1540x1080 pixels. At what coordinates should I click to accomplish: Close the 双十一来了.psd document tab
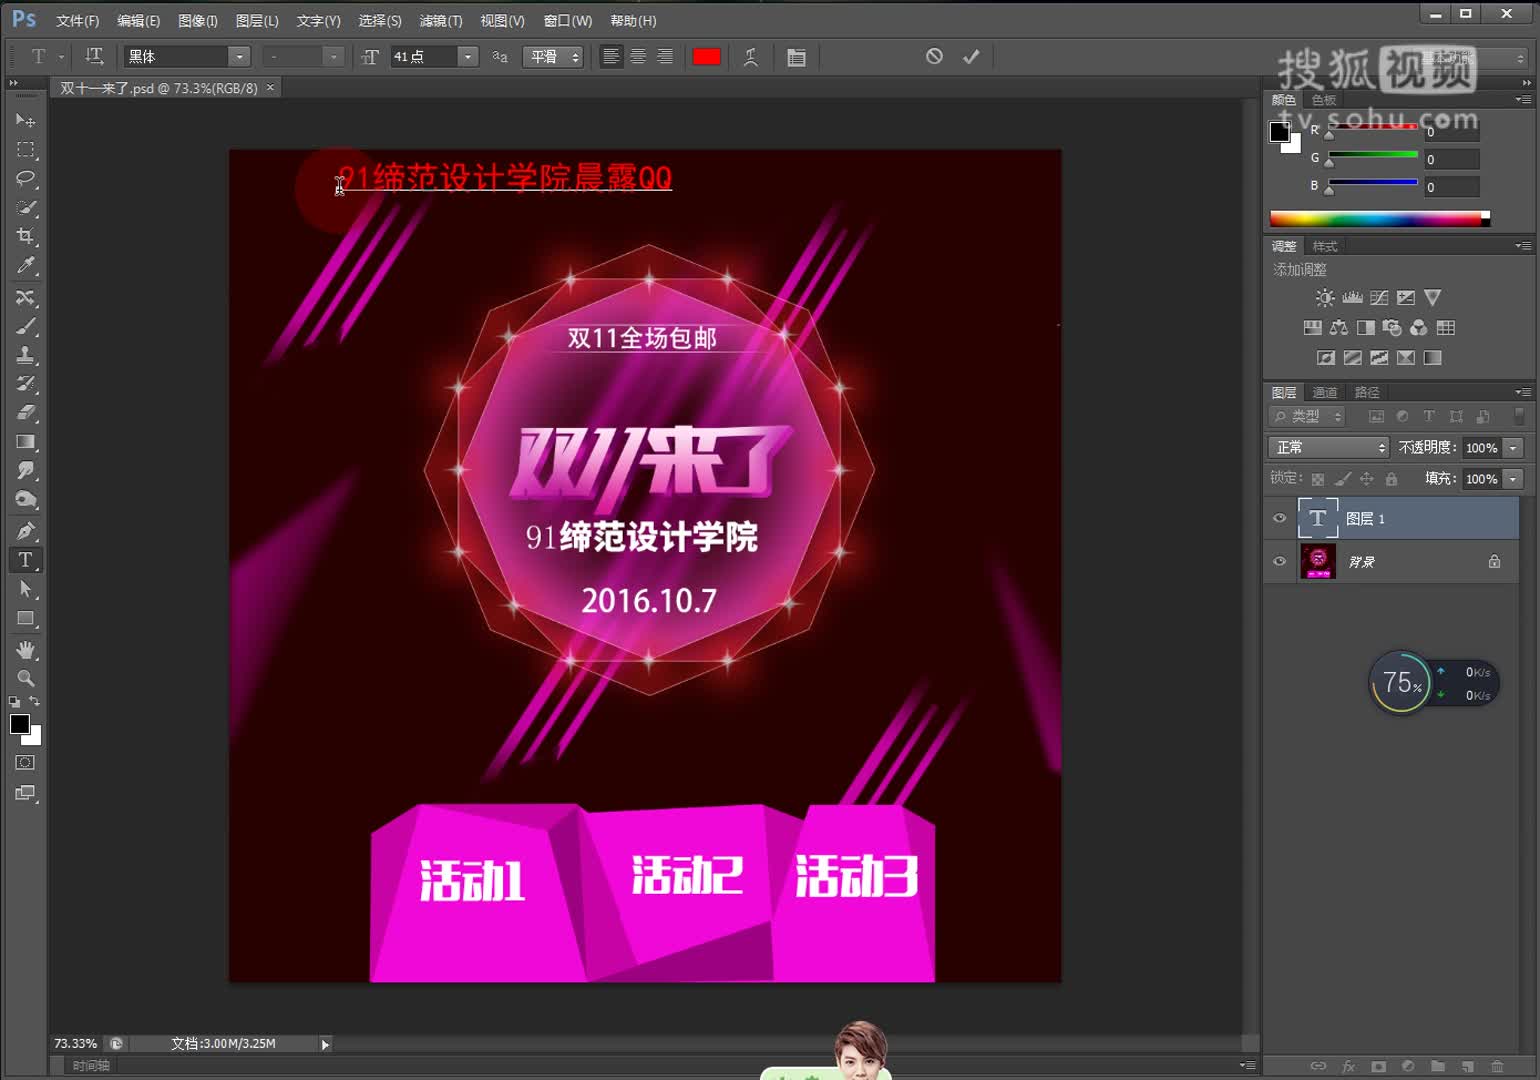pos(270,88)
